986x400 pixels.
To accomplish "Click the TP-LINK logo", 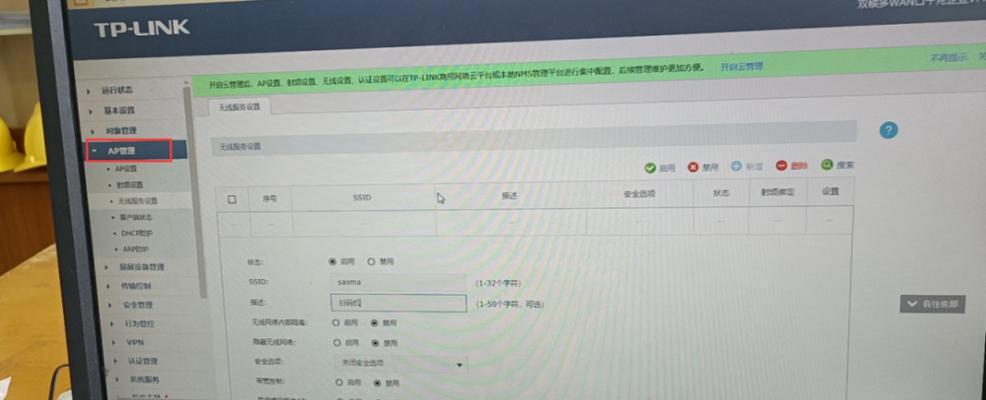I will (141, 28).
